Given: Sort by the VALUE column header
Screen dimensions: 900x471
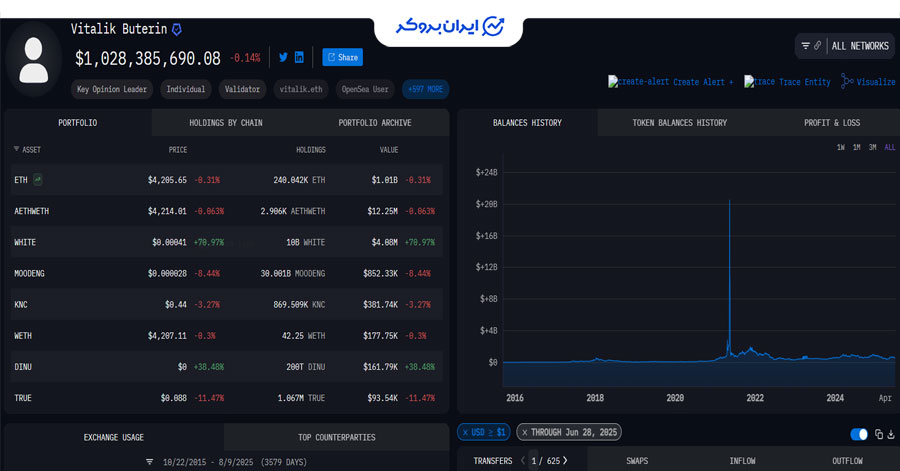Looking at the screenshot, I should click(389, 150).
